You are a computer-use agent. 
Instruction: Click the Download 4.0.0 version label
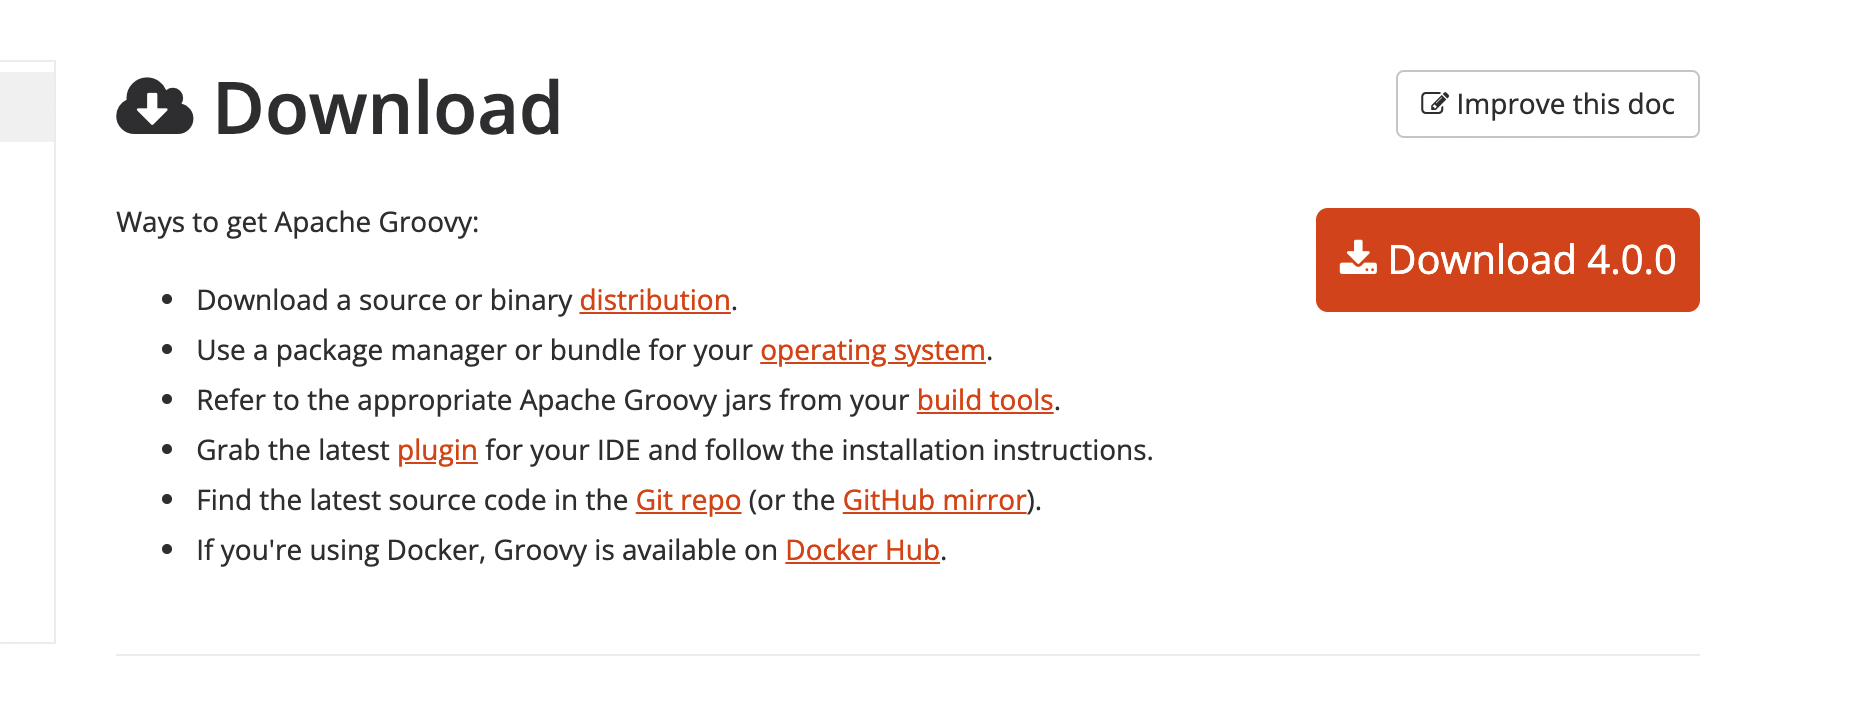click(x=1532, y=260)
